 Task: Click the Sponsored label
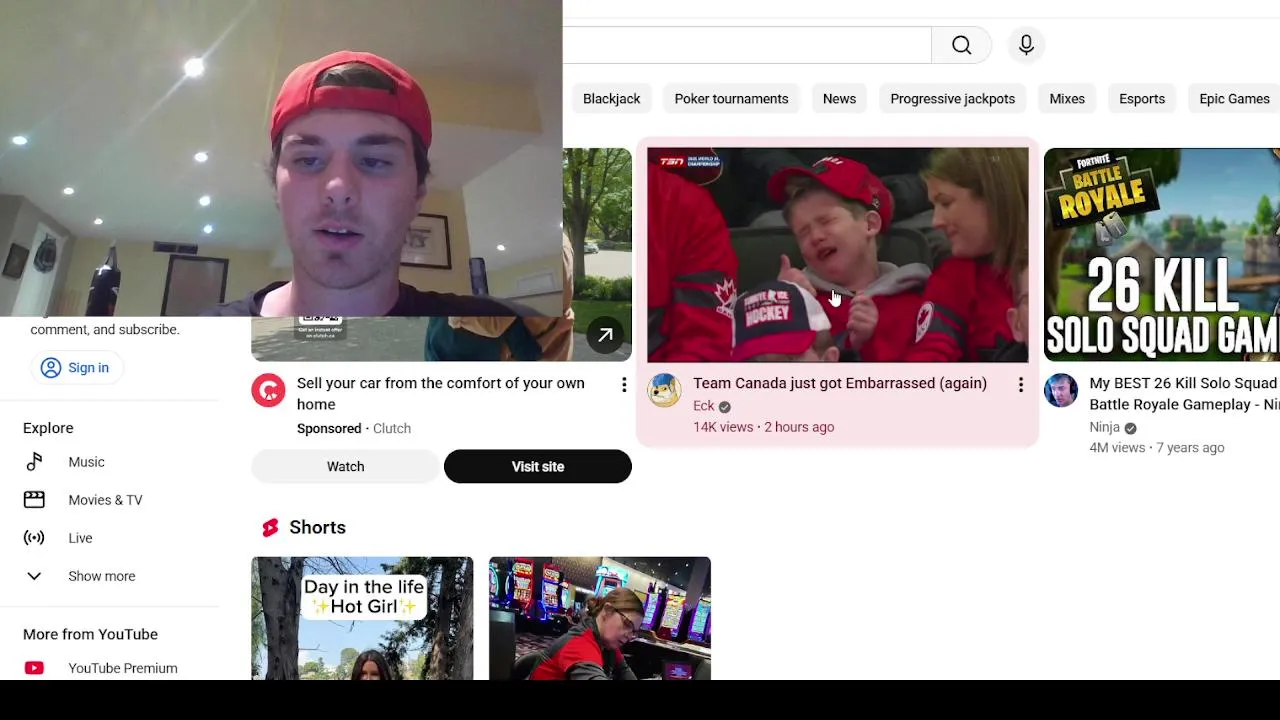point(329,428)
